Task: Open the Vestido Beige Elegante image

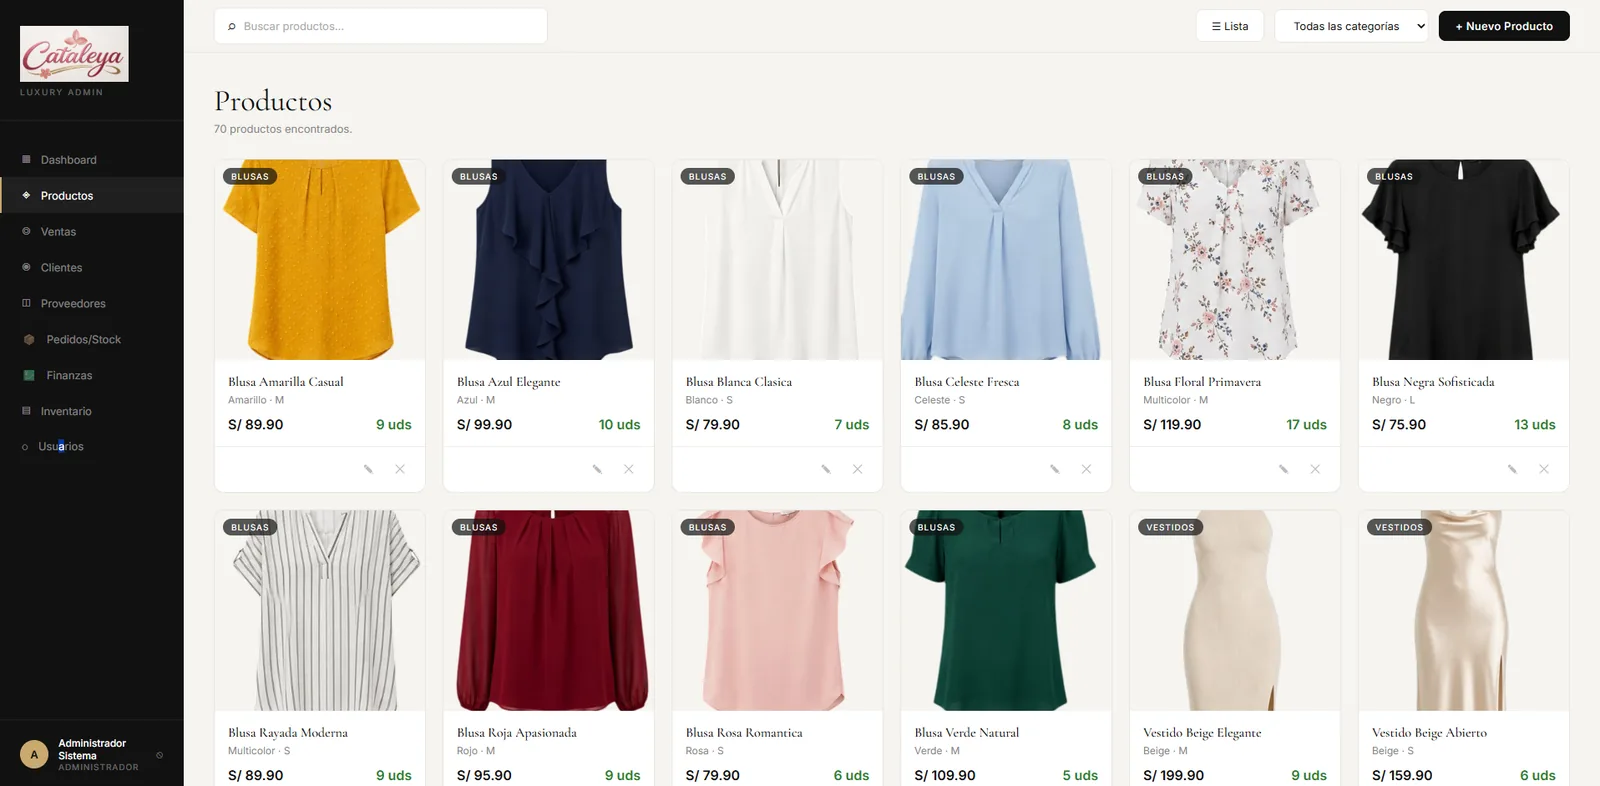Action: [x=1235, y=611]
